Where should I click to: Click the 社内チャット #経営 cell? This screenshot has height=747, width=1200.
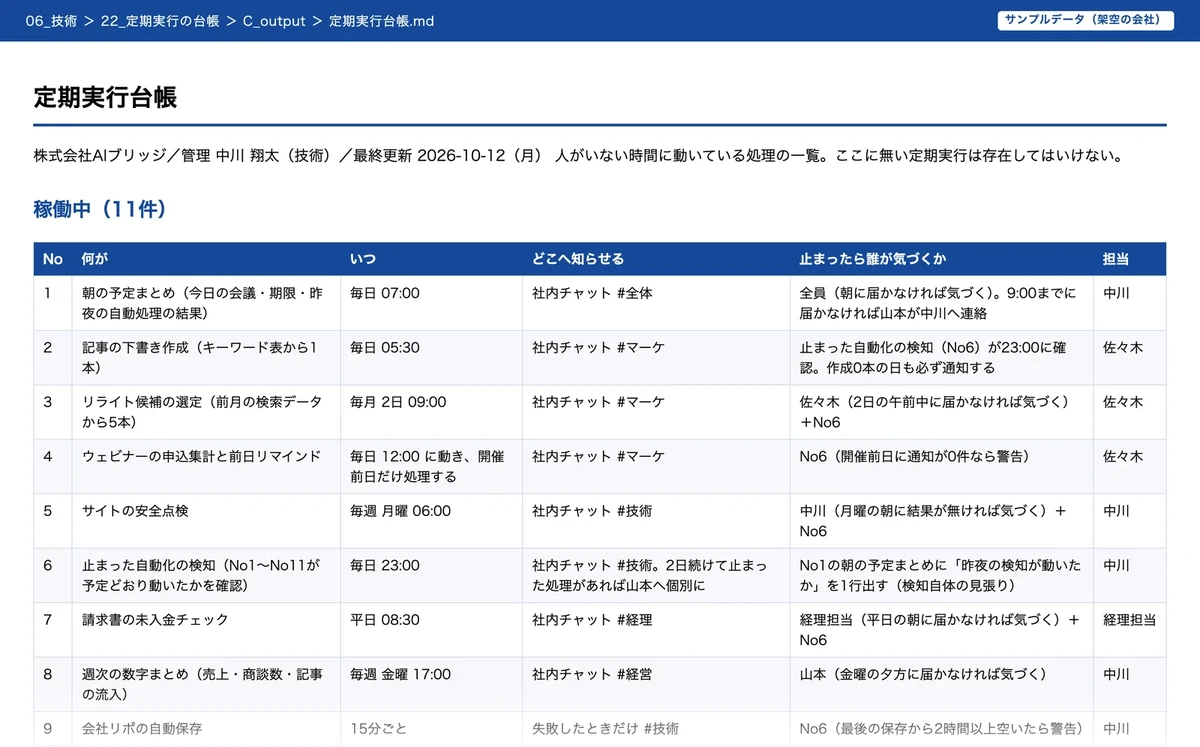click(x=656, y=684)
